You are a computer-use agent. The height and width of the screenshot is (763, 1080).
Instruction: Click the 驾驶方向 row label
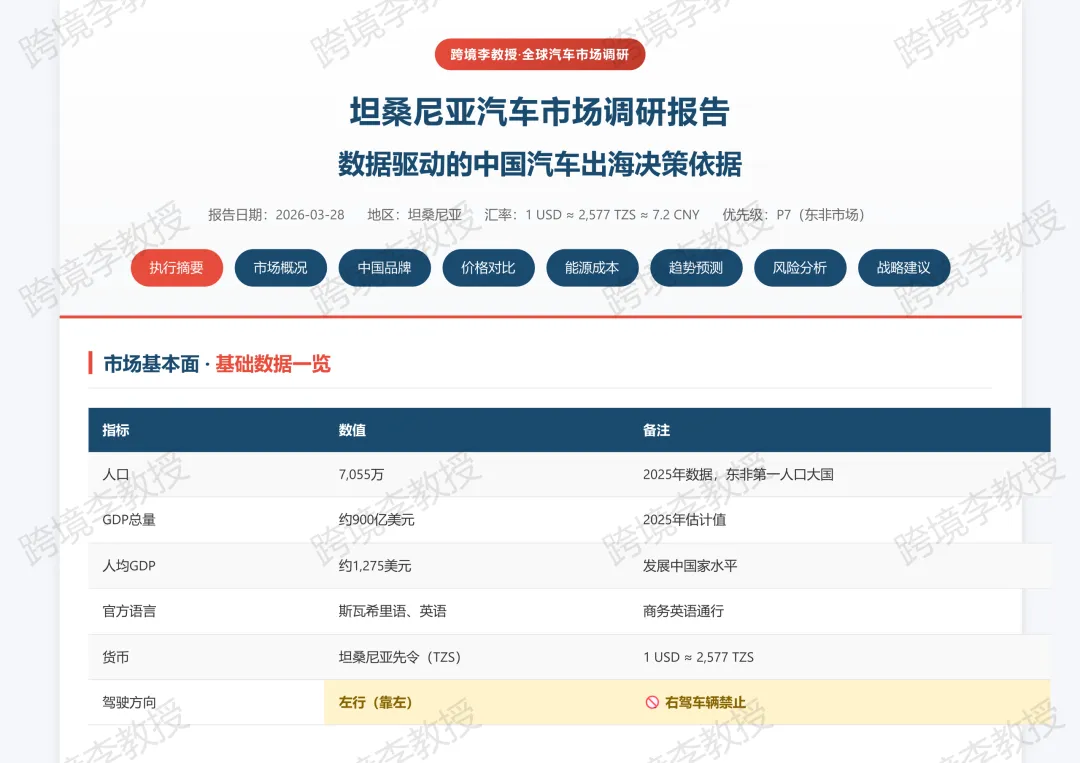click(129, 702)
